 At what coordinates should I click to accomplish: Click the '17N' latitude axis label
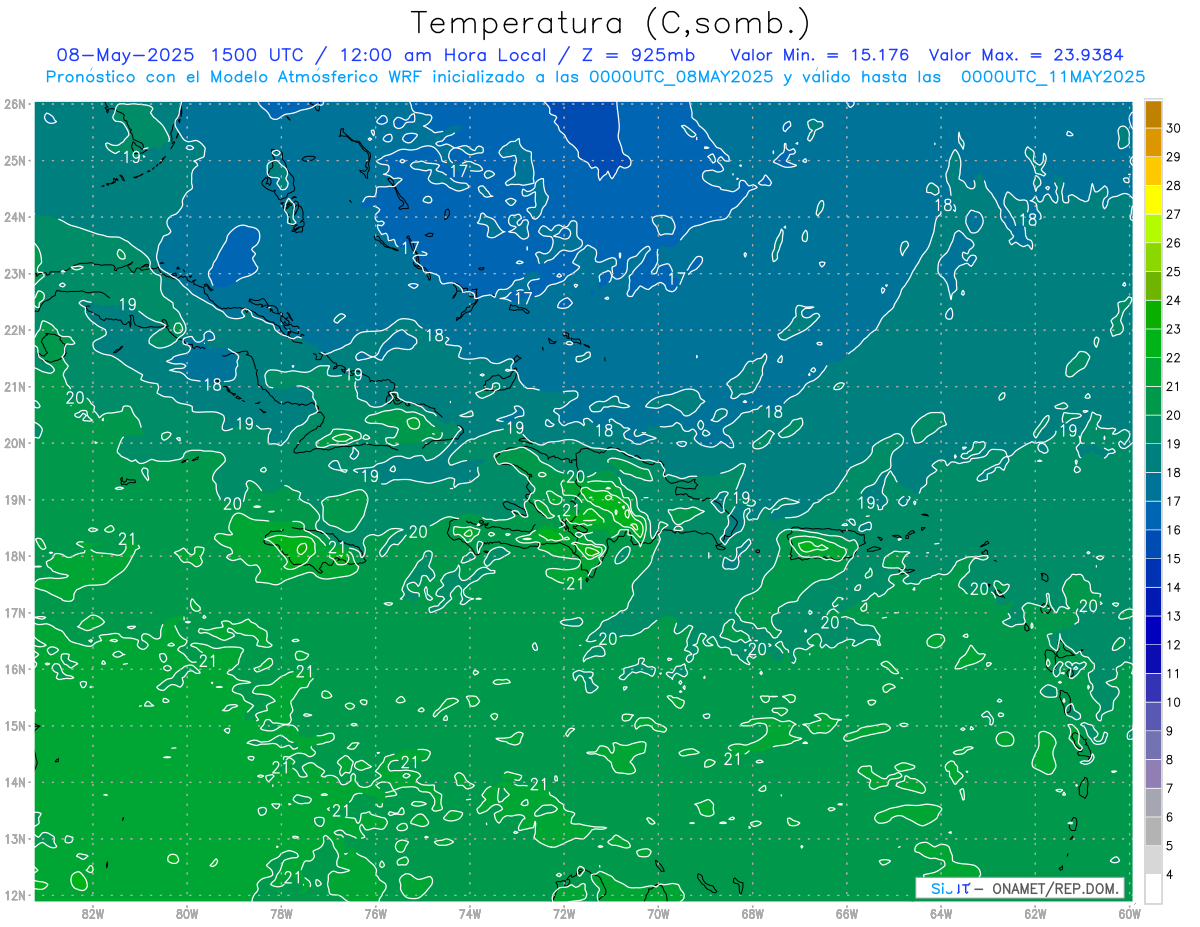click(x=15, y=612)
